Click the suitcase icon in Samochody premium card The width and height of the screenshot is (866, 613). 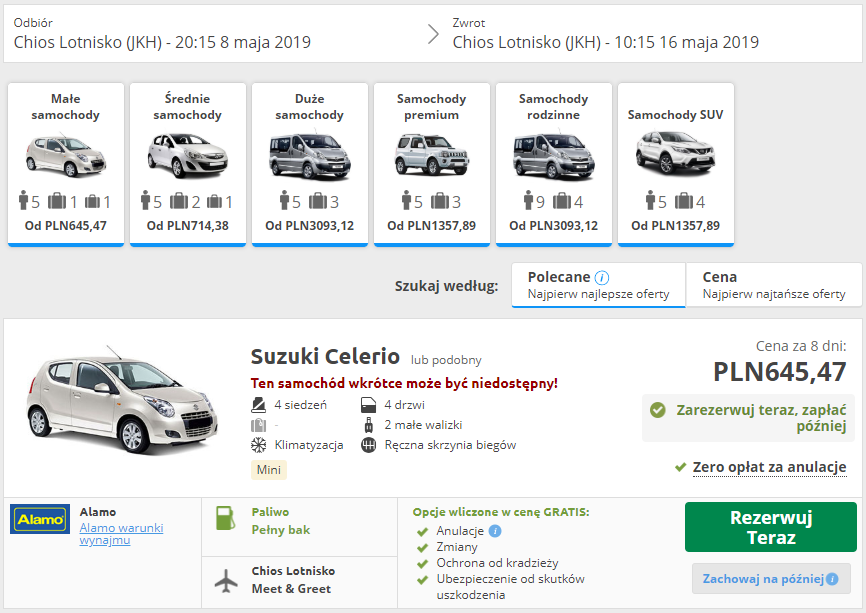coord(440,201)
